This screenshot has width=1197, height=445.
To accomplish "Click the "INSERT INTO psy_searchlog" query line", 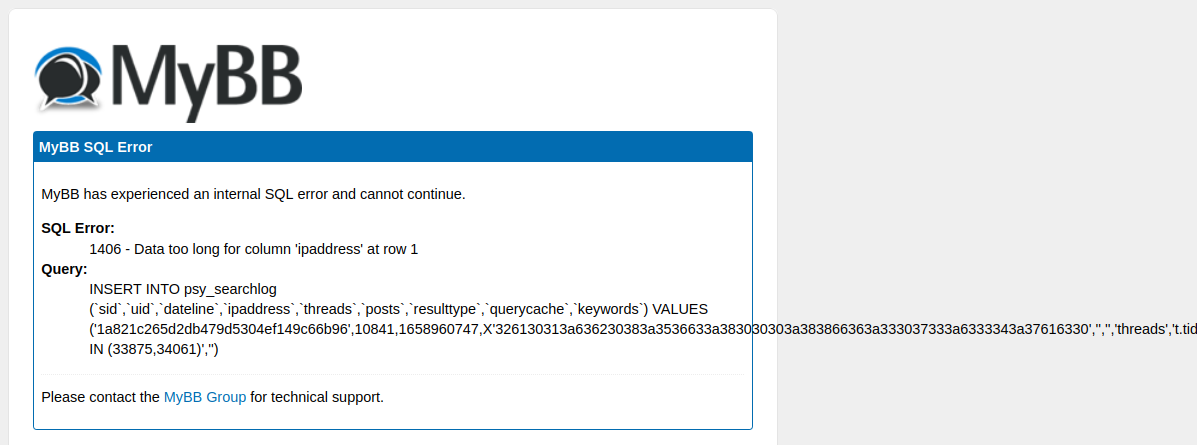I will pyautogui.click(x=183, y=289).
